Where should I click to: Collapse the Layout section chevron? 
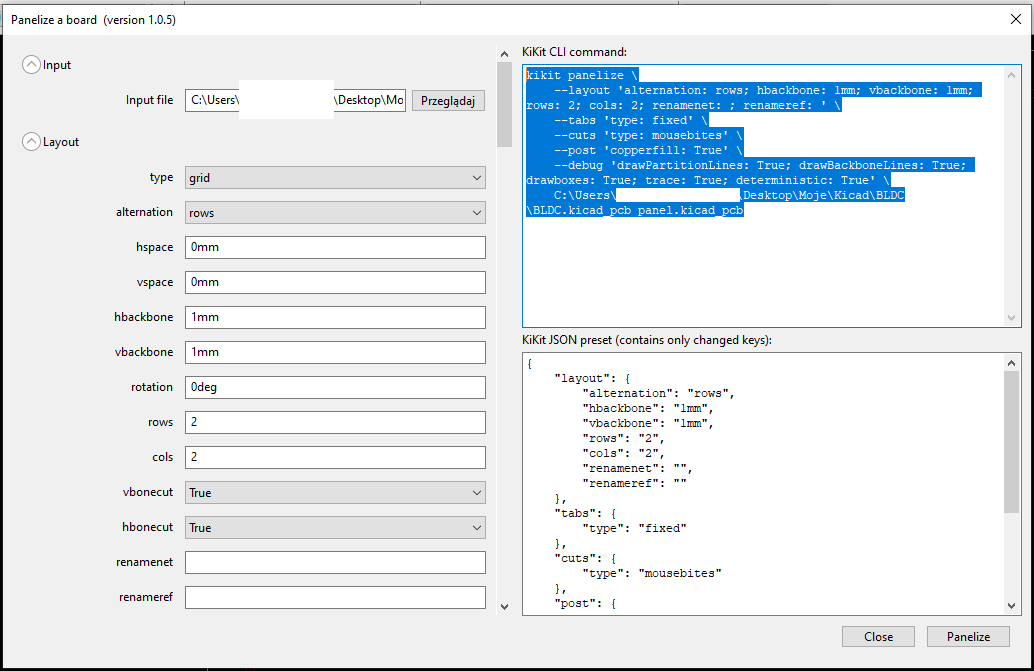coord(31,142)
